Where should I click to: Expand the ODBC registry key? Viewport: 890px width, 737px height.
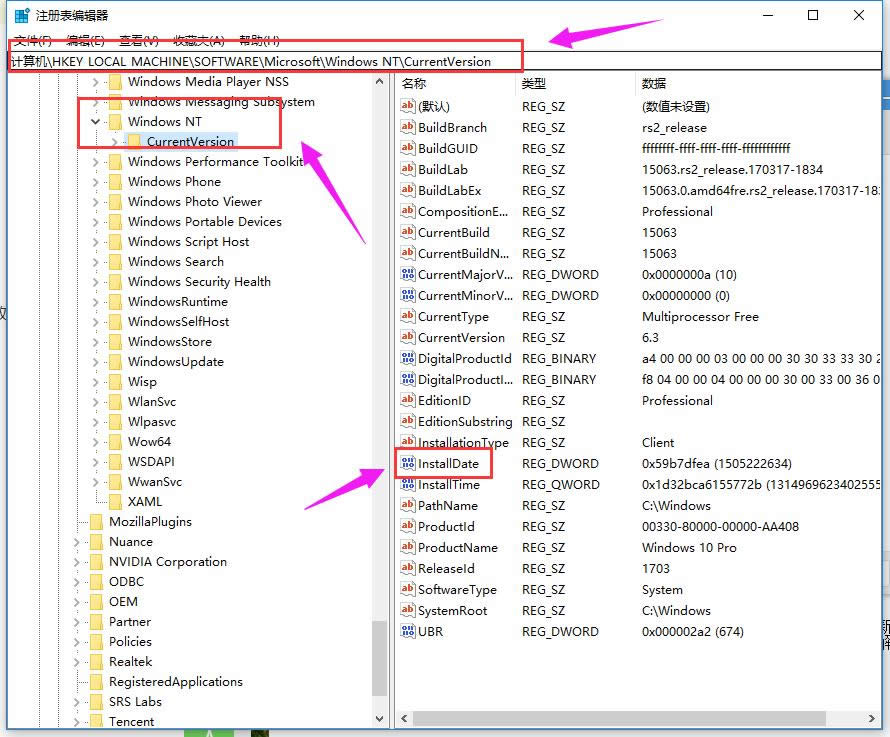[77, 582]
